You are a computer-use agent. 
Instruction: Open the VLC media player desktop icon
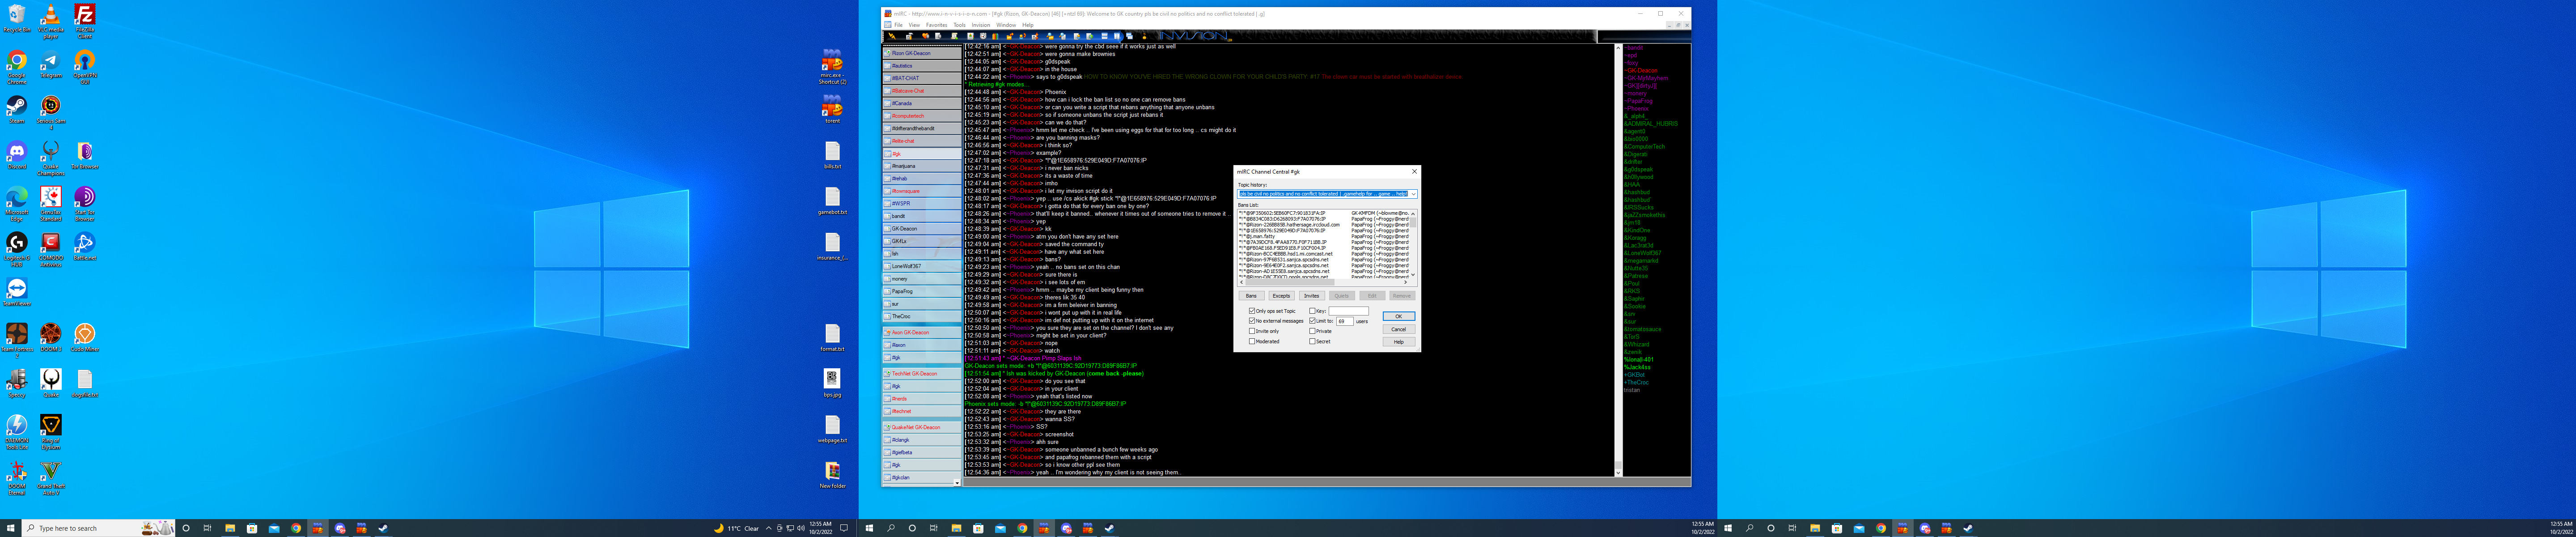[x=51, y=20]
